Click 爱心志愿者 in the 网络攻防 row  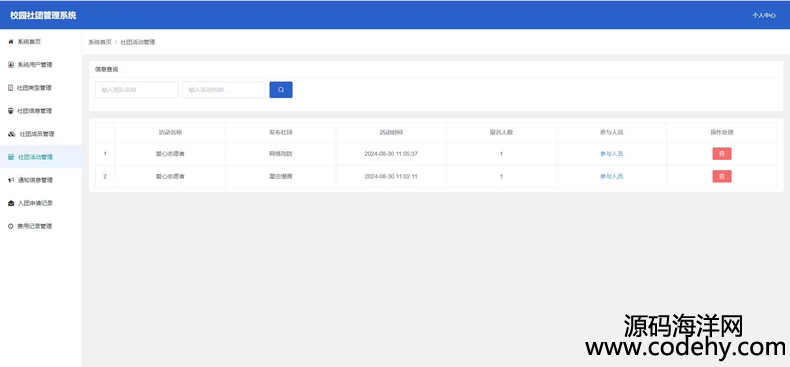tap(170, 154)
